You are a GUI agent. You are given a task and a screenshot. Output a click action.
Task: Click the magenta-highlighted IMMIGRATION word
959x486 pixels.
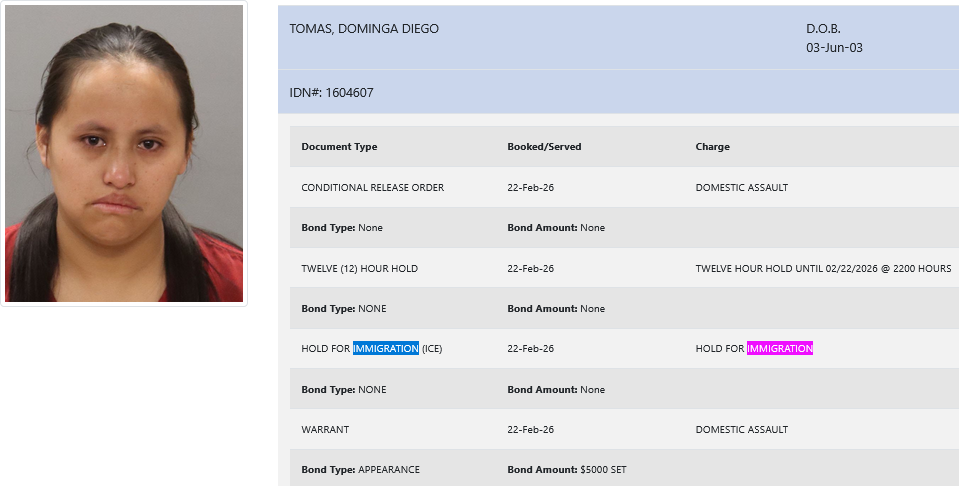click(780, 349)
